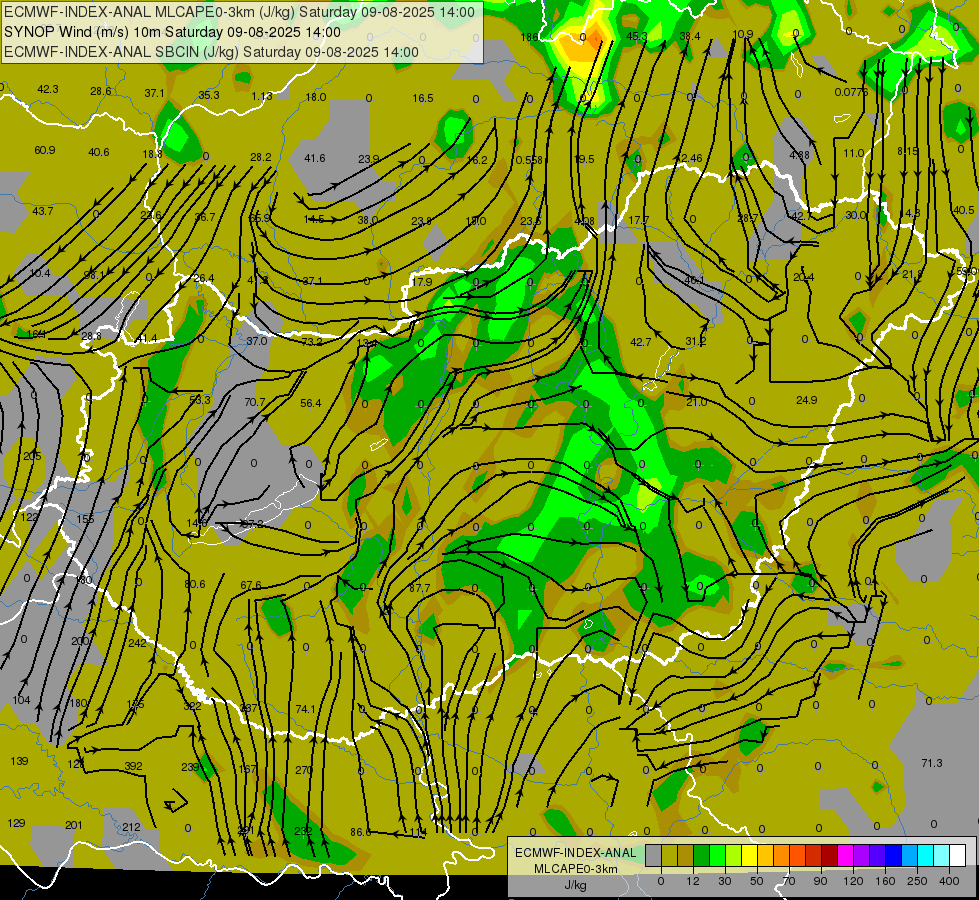Click the legend scale label '400'
This screenshot has height=900, width=979.
[x=949, y=881]
